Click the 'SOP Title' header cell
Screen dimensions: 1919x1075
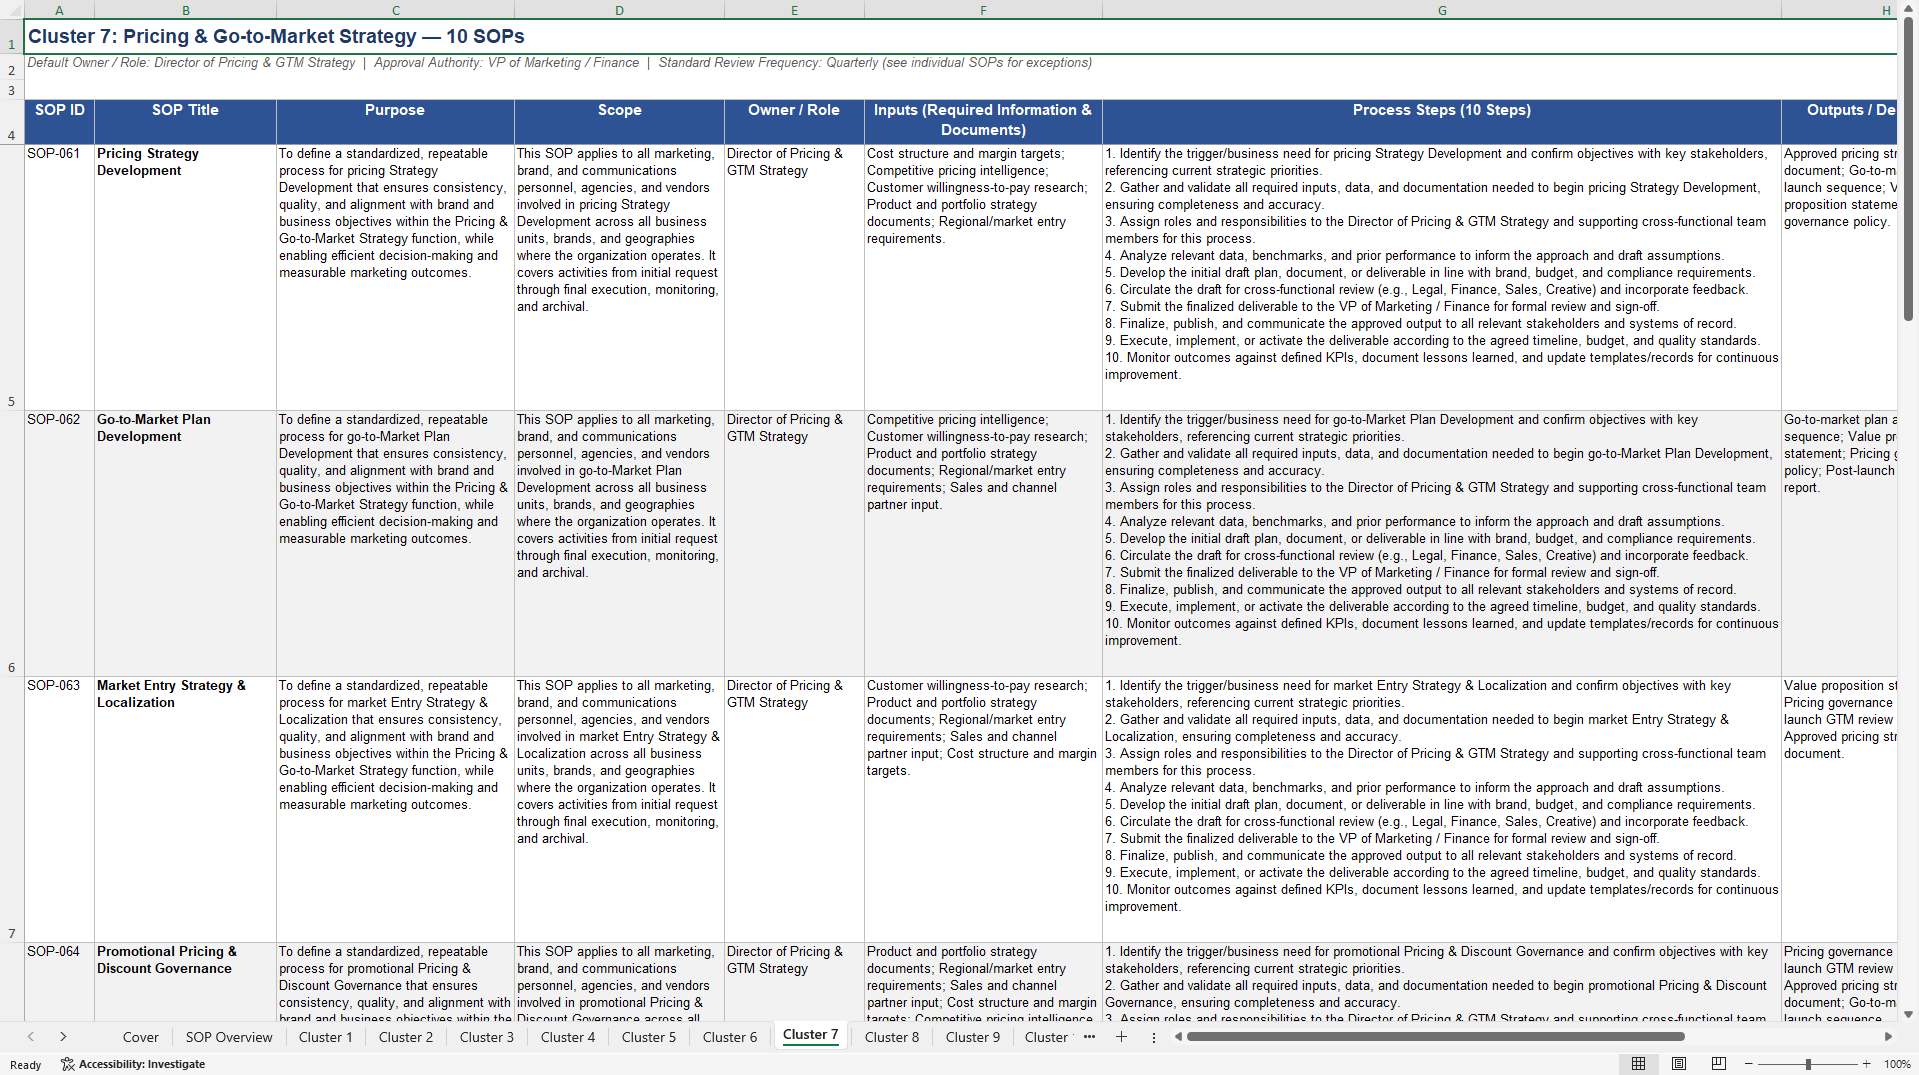click(x=185, y=121)
